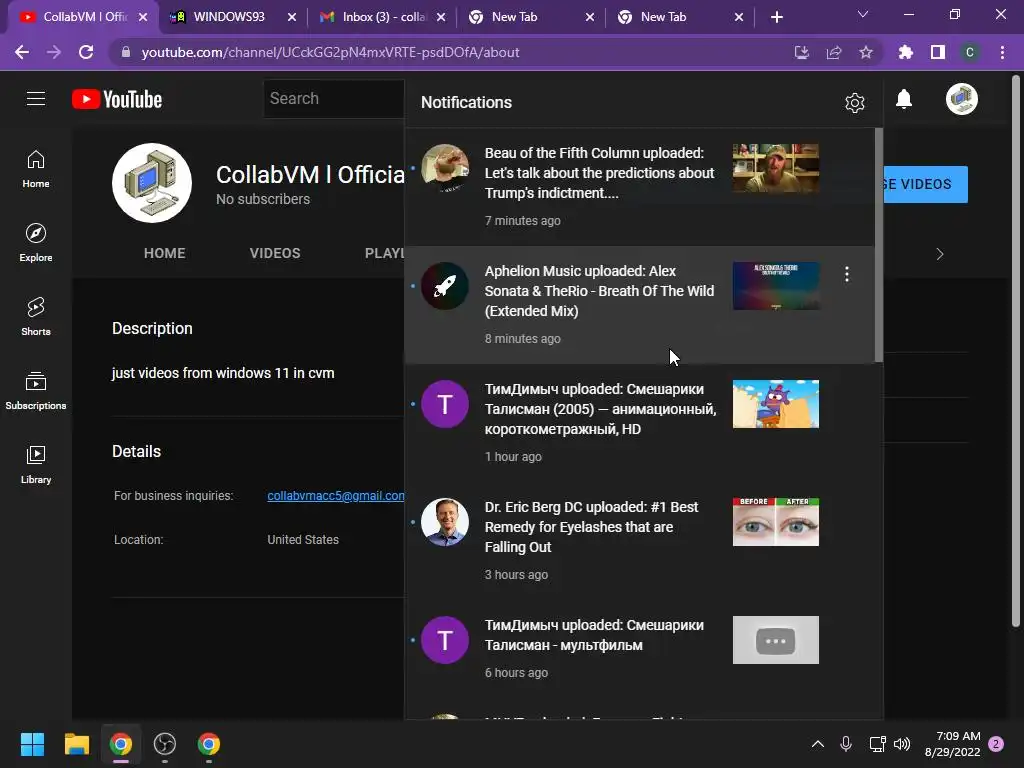Open Explore in sidebar
The image size is (1024, 768).
click(36, 243)
